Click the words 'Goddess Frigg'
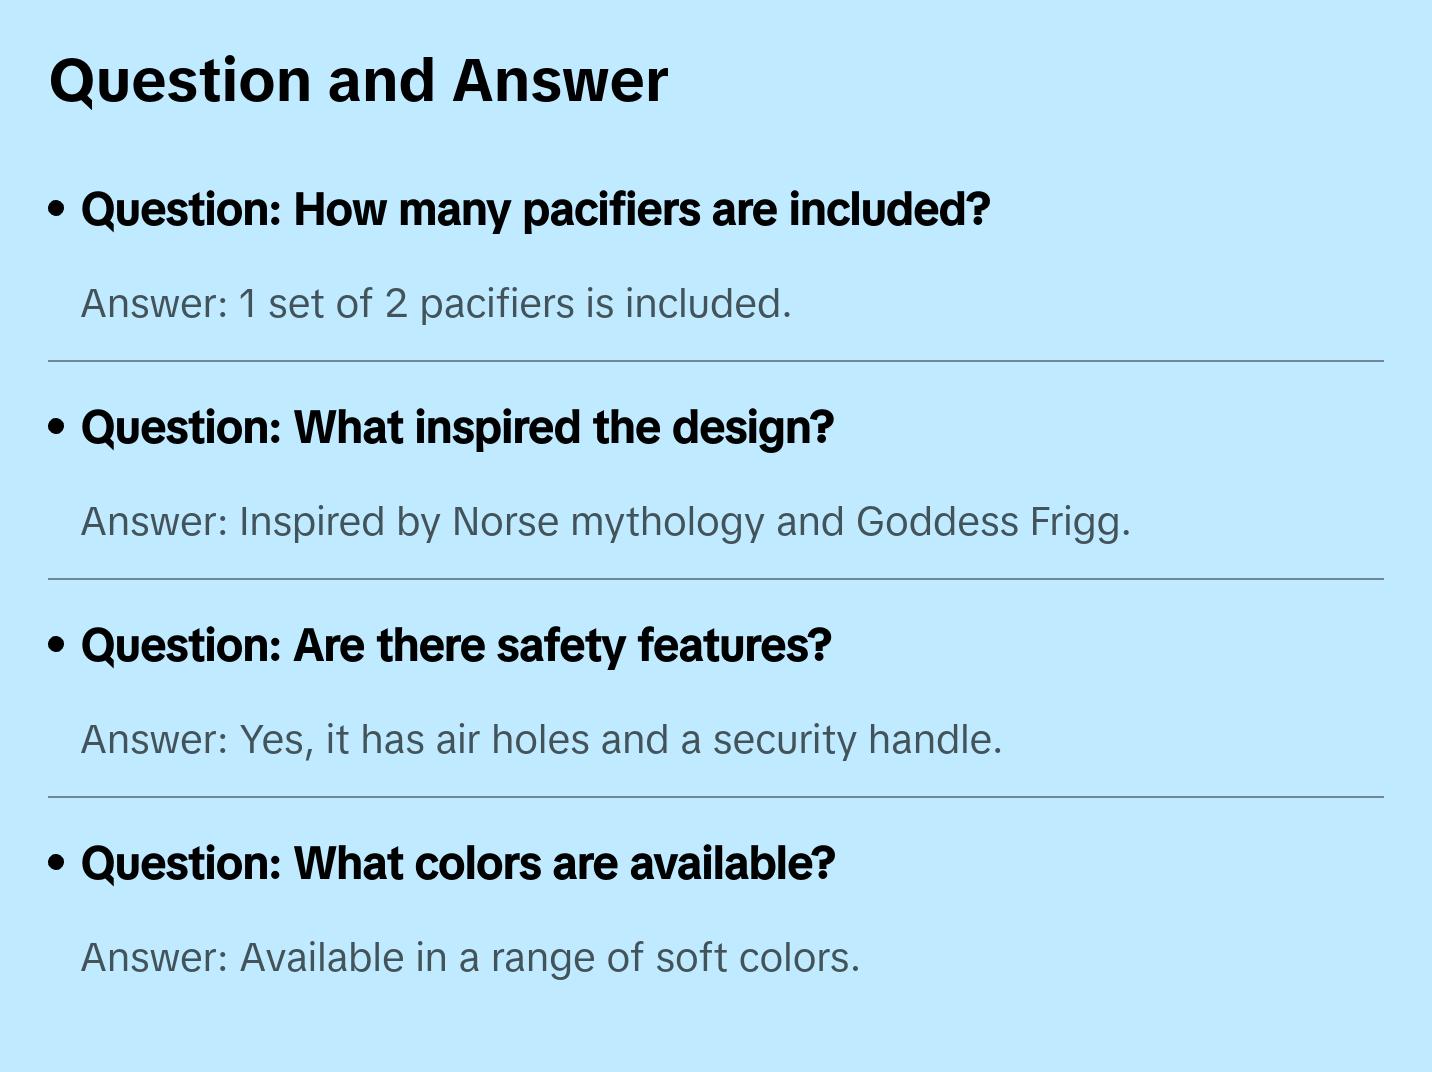 click(x=992, y=522)
